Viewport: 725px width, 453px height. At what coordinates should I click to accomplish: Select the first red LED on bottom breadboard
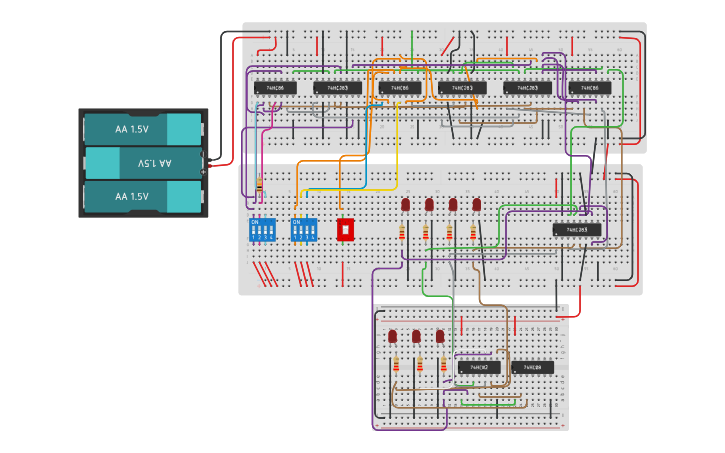[393, 336]
